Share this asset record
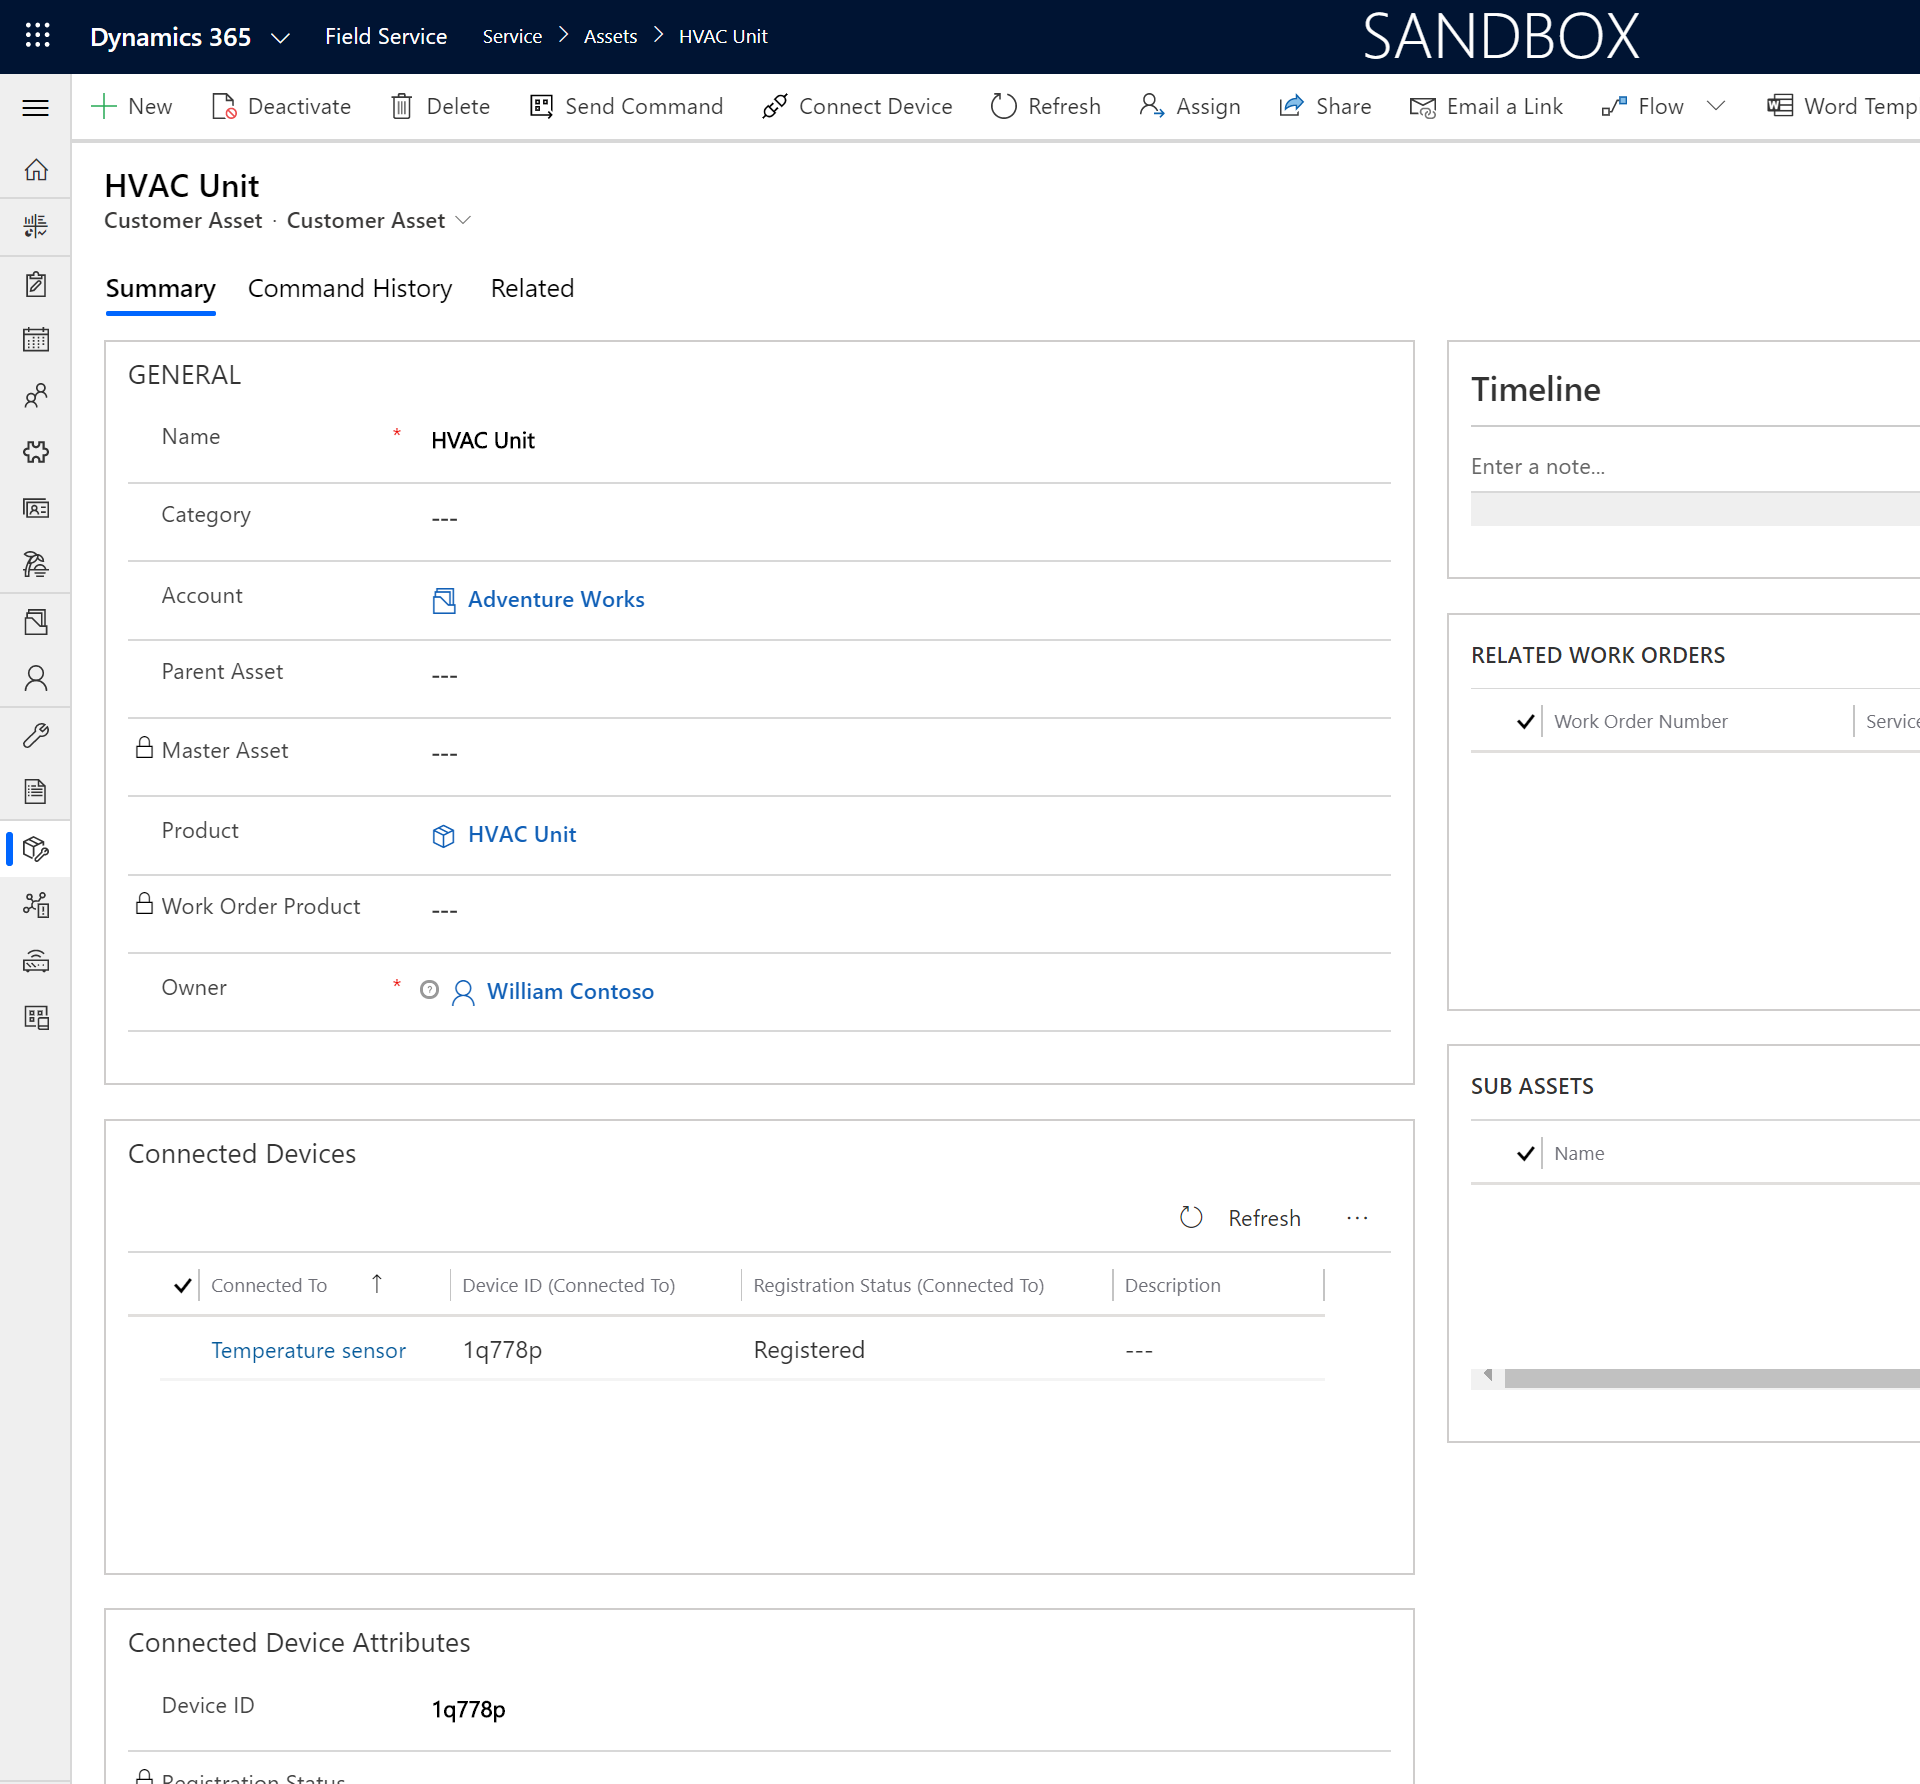This screenshot has height=1784, width=1920. (x=1325, y=106)
